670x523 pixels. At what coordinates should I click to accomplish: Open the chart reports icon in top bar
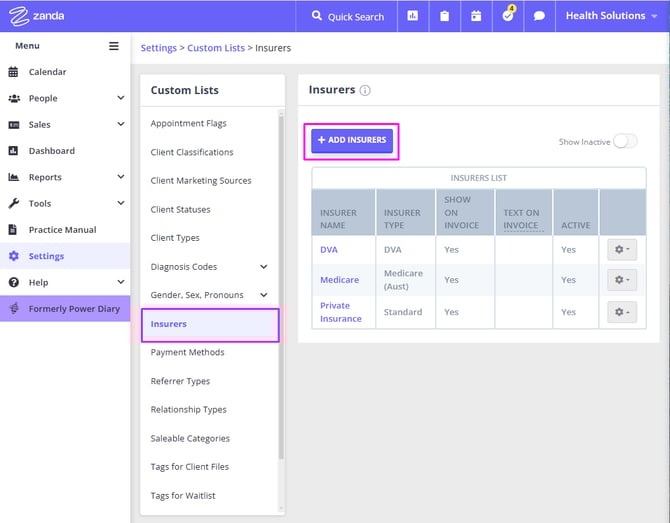[412, 16]
